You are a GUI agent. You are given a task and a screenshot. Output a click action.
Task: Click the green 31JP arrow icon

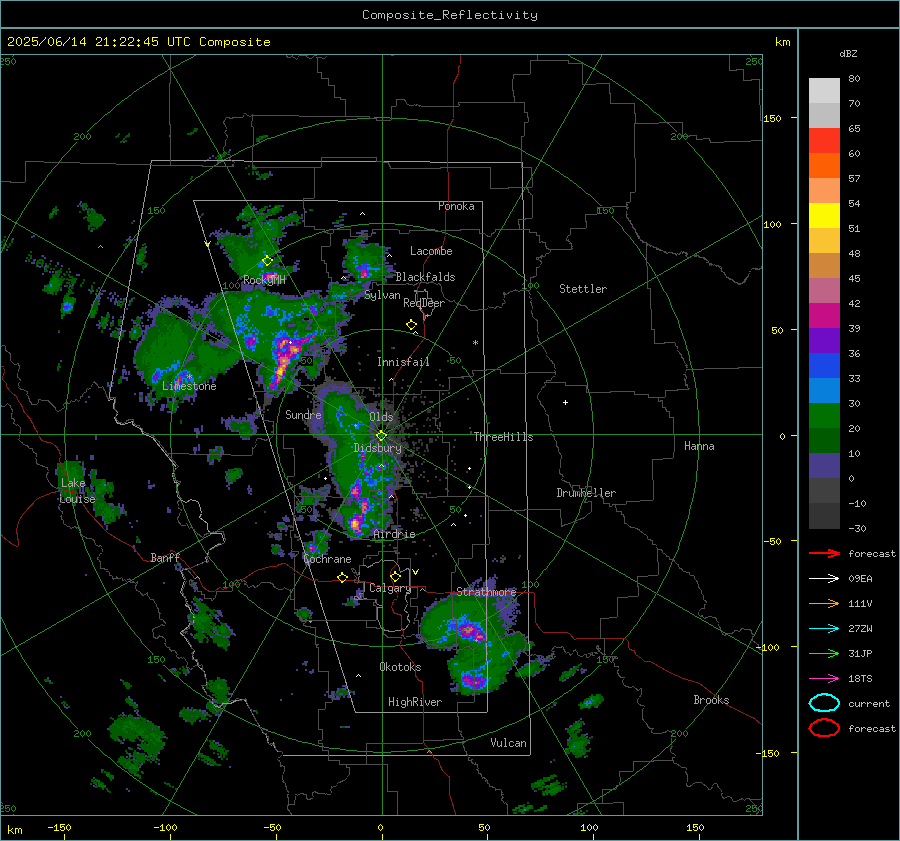pos(824,653)
